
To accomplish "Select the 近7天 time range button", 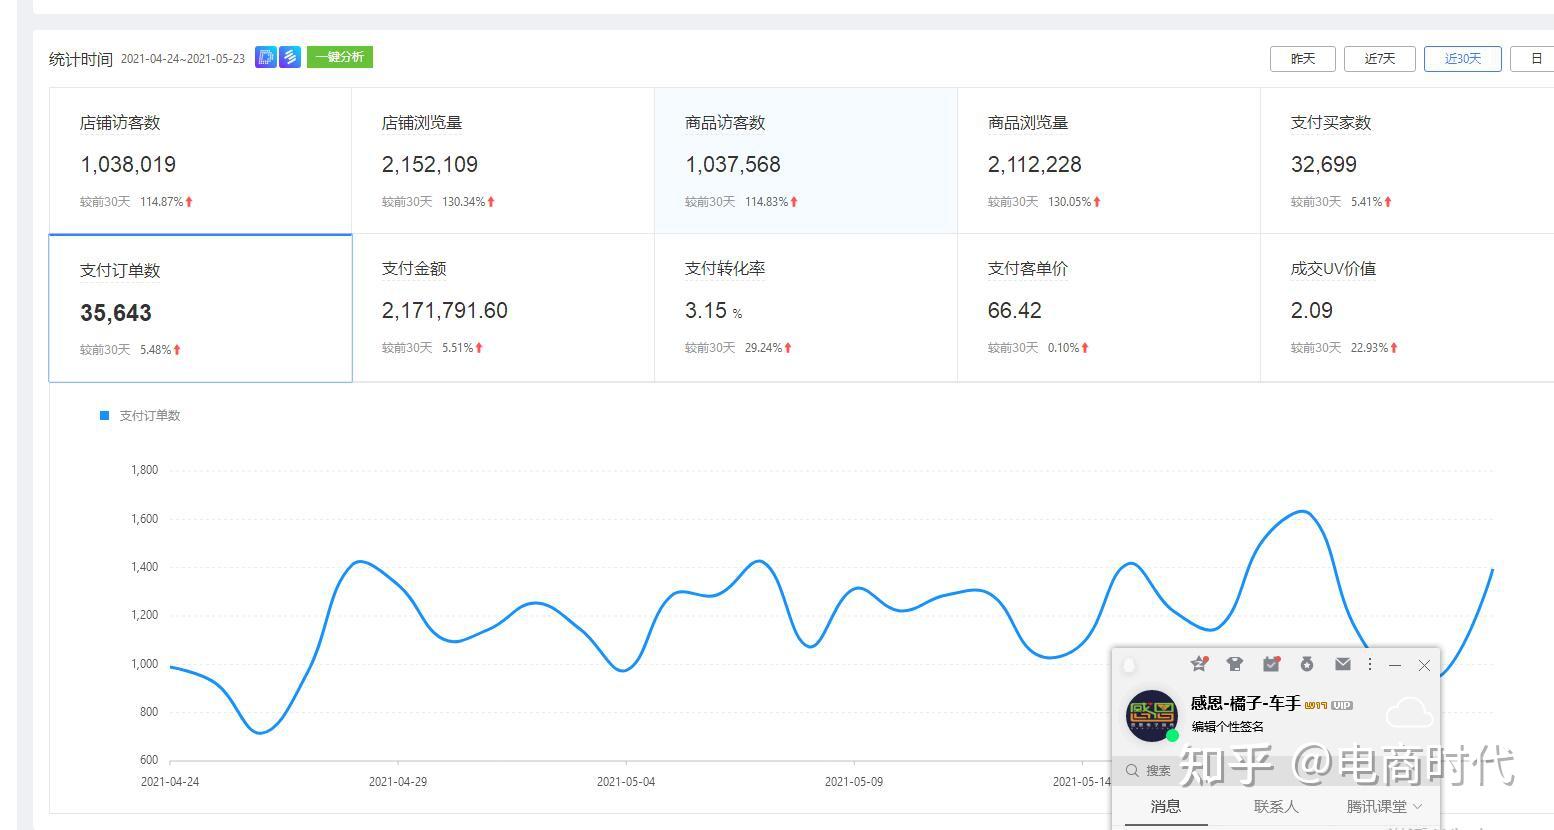I will pos(1380,59).
